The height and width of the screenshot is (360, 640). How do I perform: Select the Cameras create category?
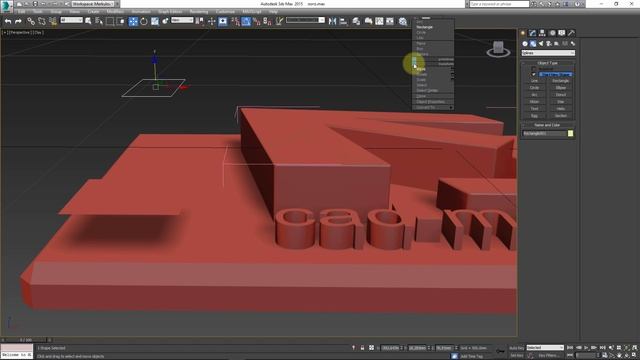(549, 43)
